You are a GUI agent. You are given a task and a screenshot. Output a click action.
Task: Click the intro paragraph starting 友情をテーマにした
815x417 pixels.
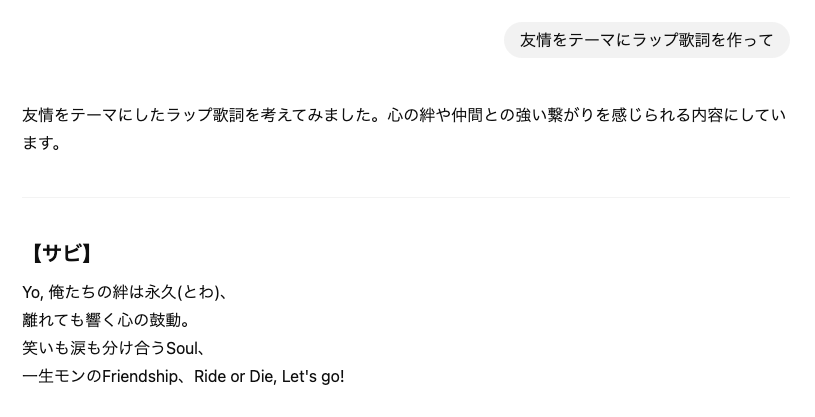(405, 129)
